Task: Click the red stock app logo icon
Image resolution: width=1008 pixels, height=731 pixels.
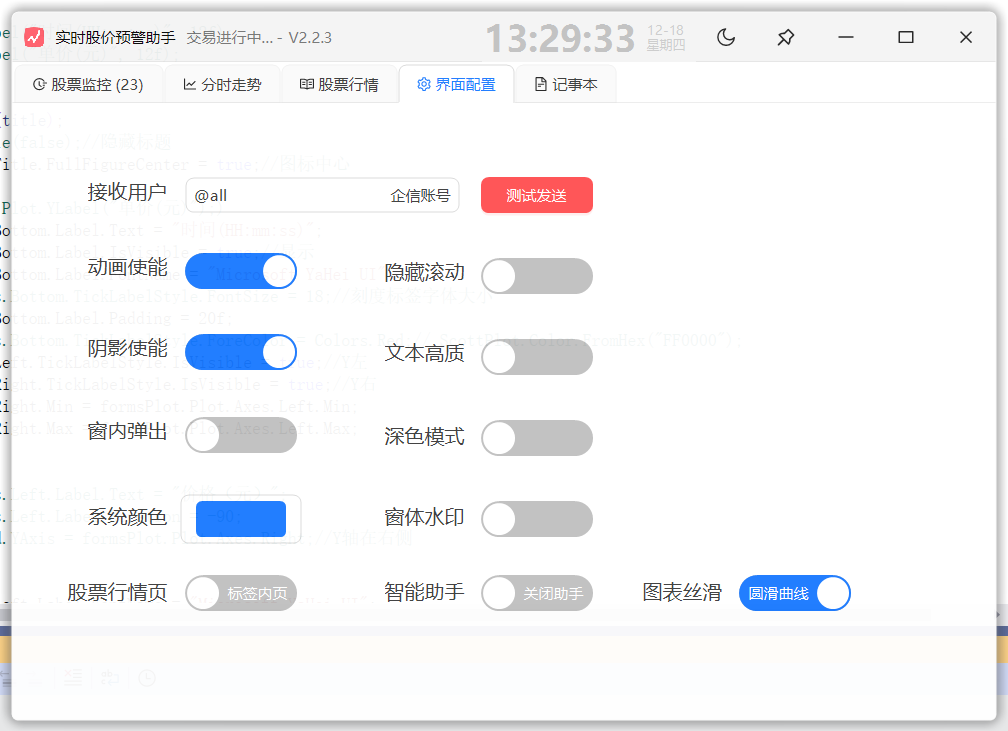Action: click(34, 37)
